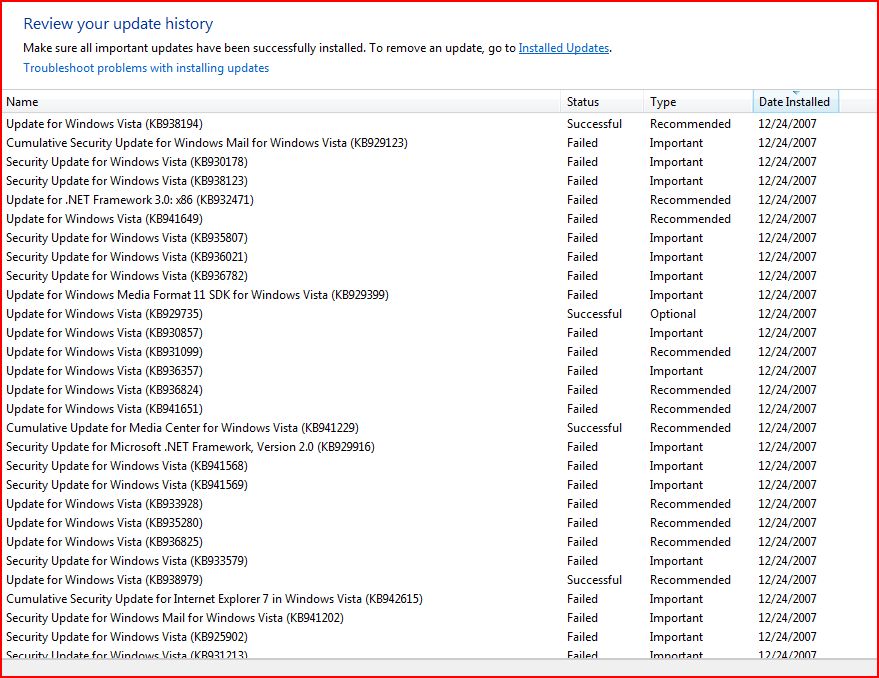Click the Failed status of KB929123
The height and width of the screenshot is (678, 879).
(582, 143)
